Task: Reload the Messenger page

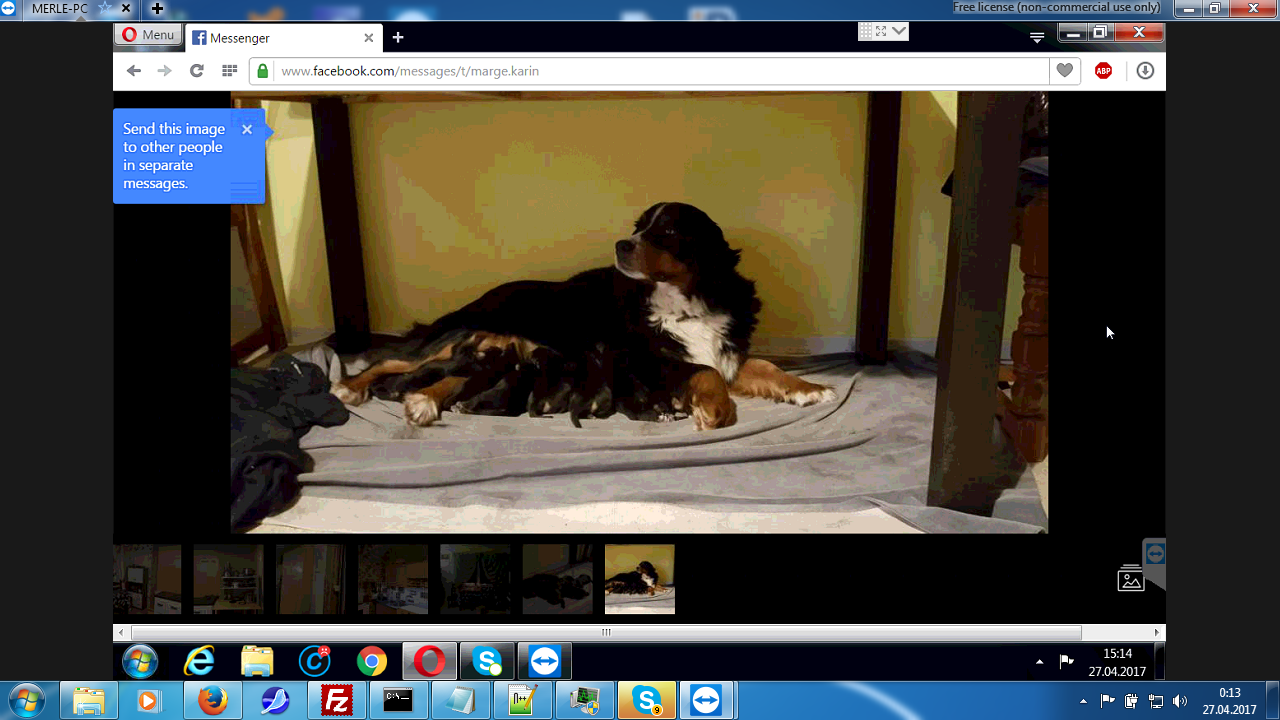Action: 197,71
